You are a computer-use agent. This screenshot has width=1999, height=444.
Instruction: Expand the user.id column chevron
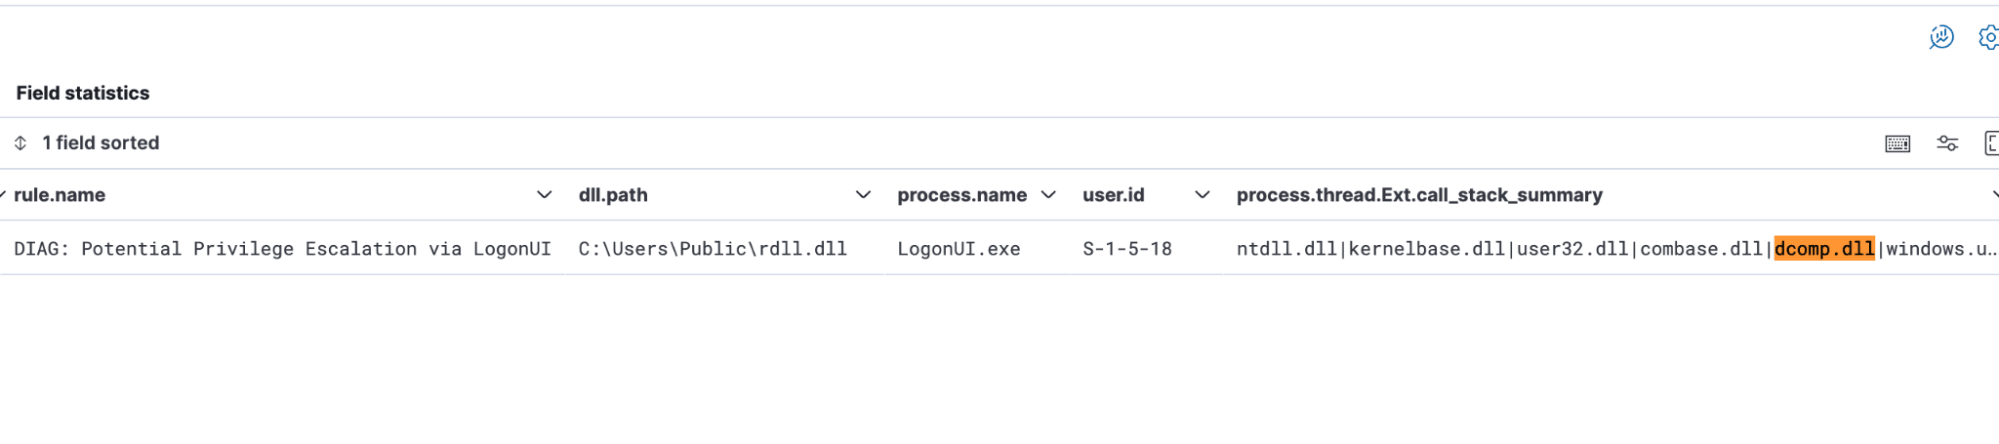tap(1202, 195)
